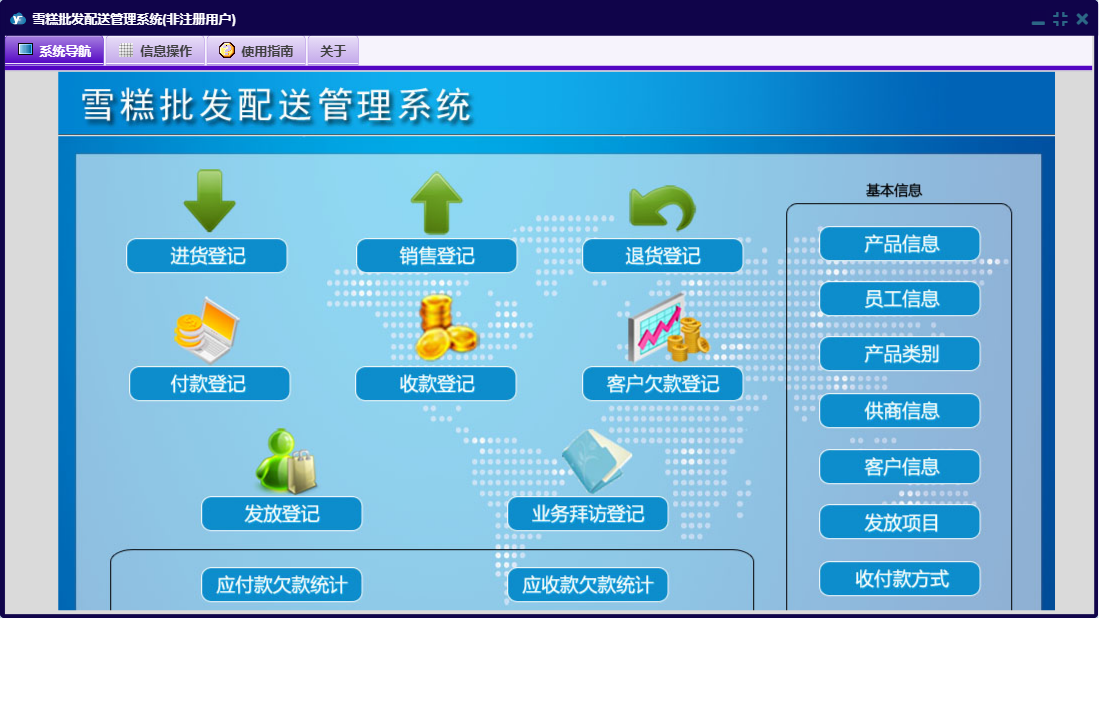Image resolution: width=1099 pixels, height=723 pixels.
Task: Open 发放项目 settings
Action: (x=900, y=523)
